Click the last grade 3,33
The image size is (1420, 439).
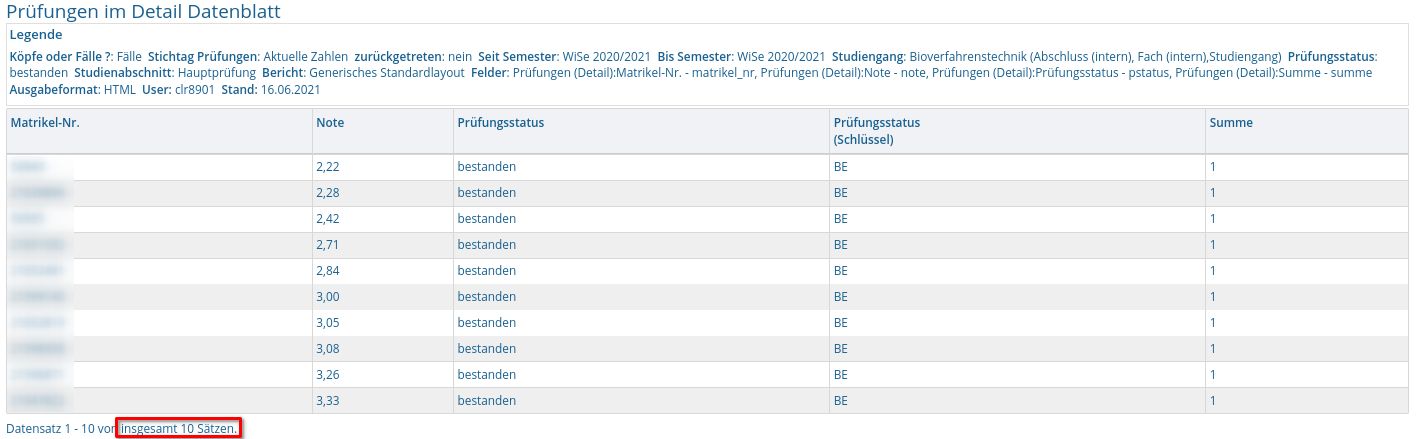click(329, 400)
